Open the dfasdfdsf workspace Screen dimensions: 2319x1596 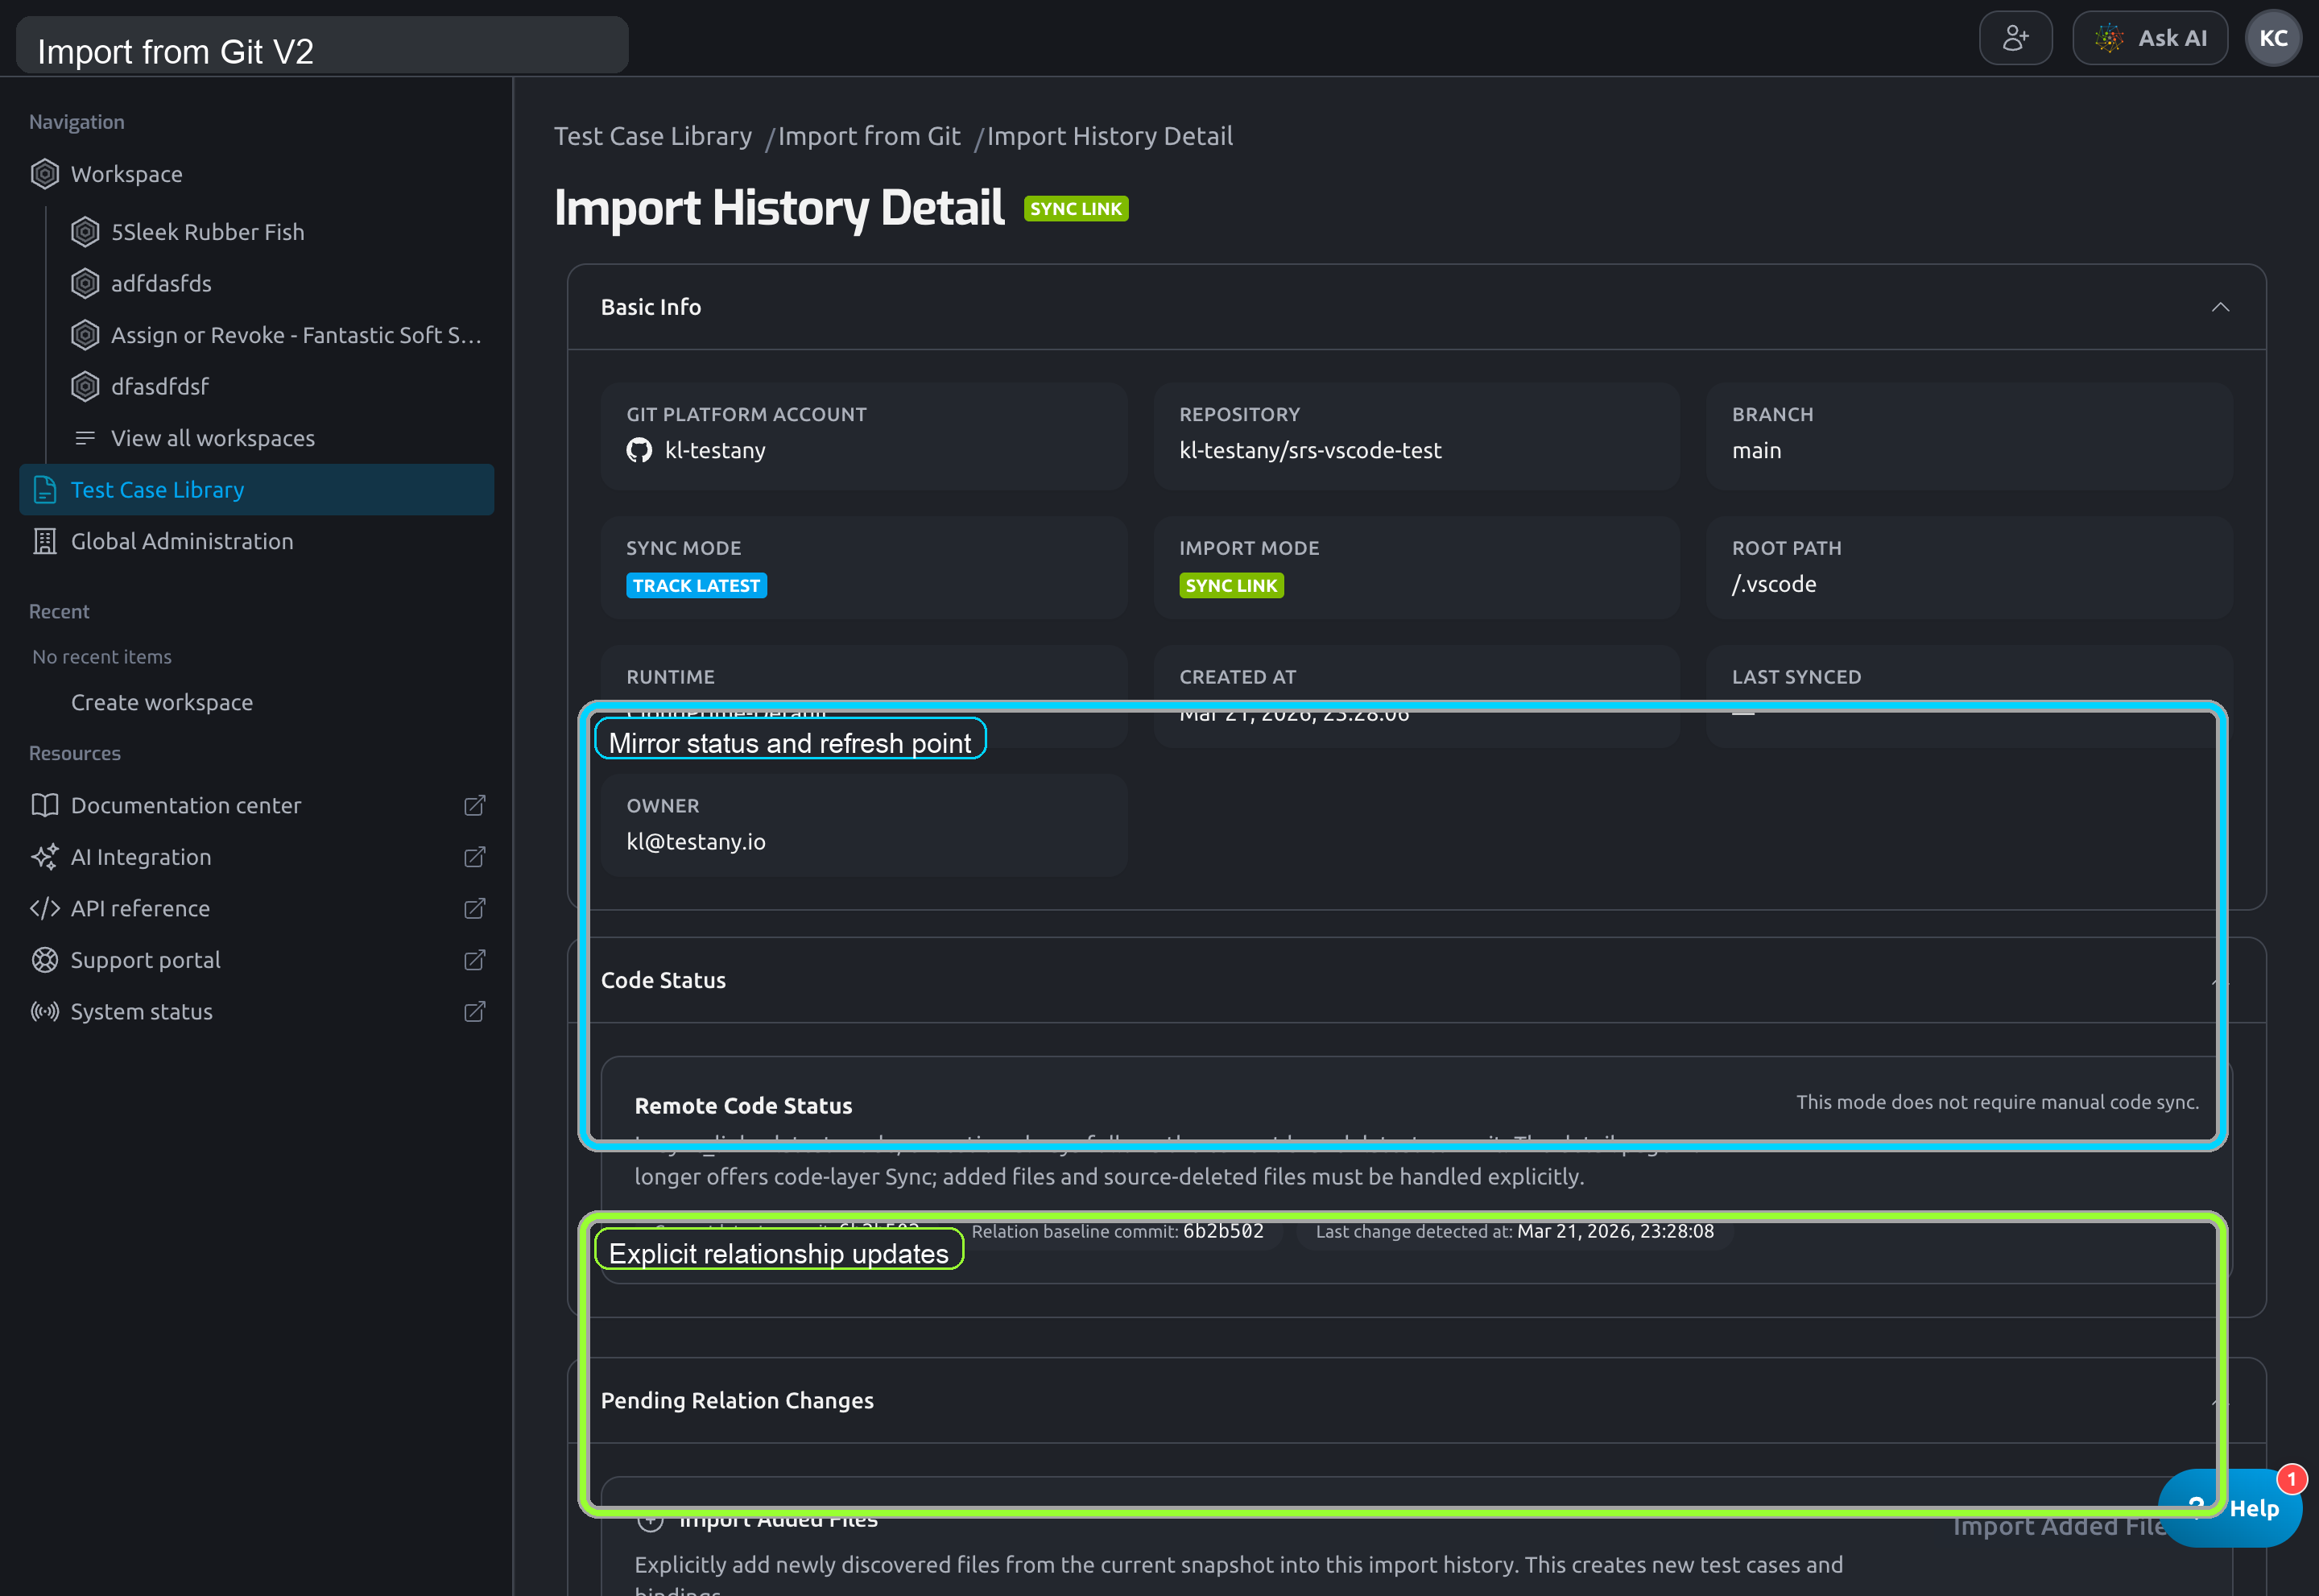160,387
